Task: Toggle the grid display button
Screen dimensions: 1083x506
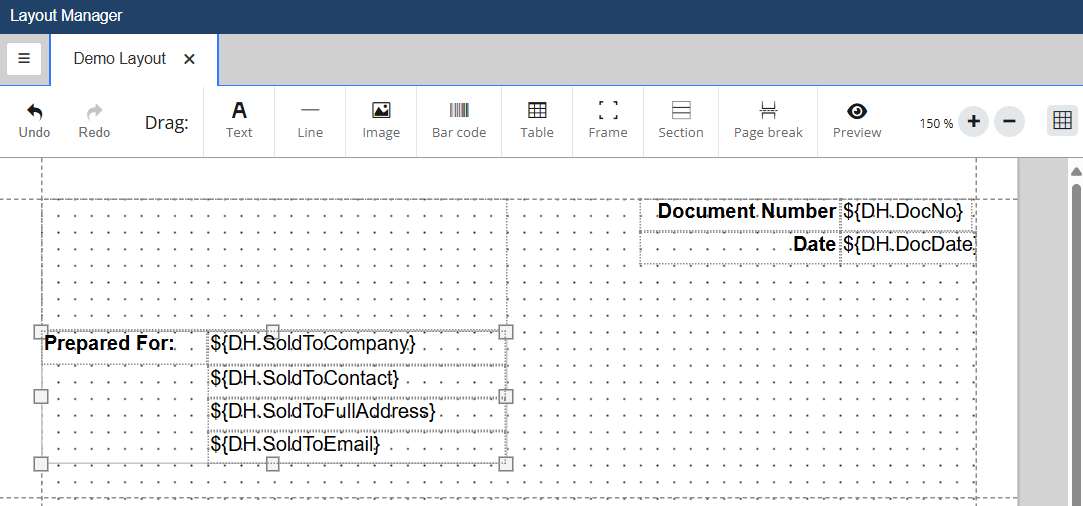Action: click(1061, 121)
